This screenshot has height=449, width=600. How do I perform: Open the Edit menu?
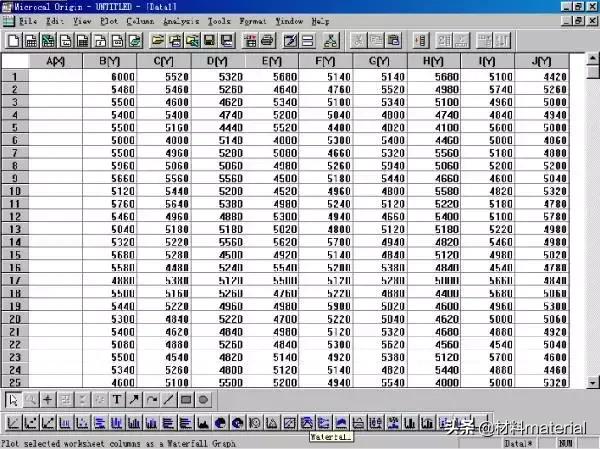click(55, 21)
